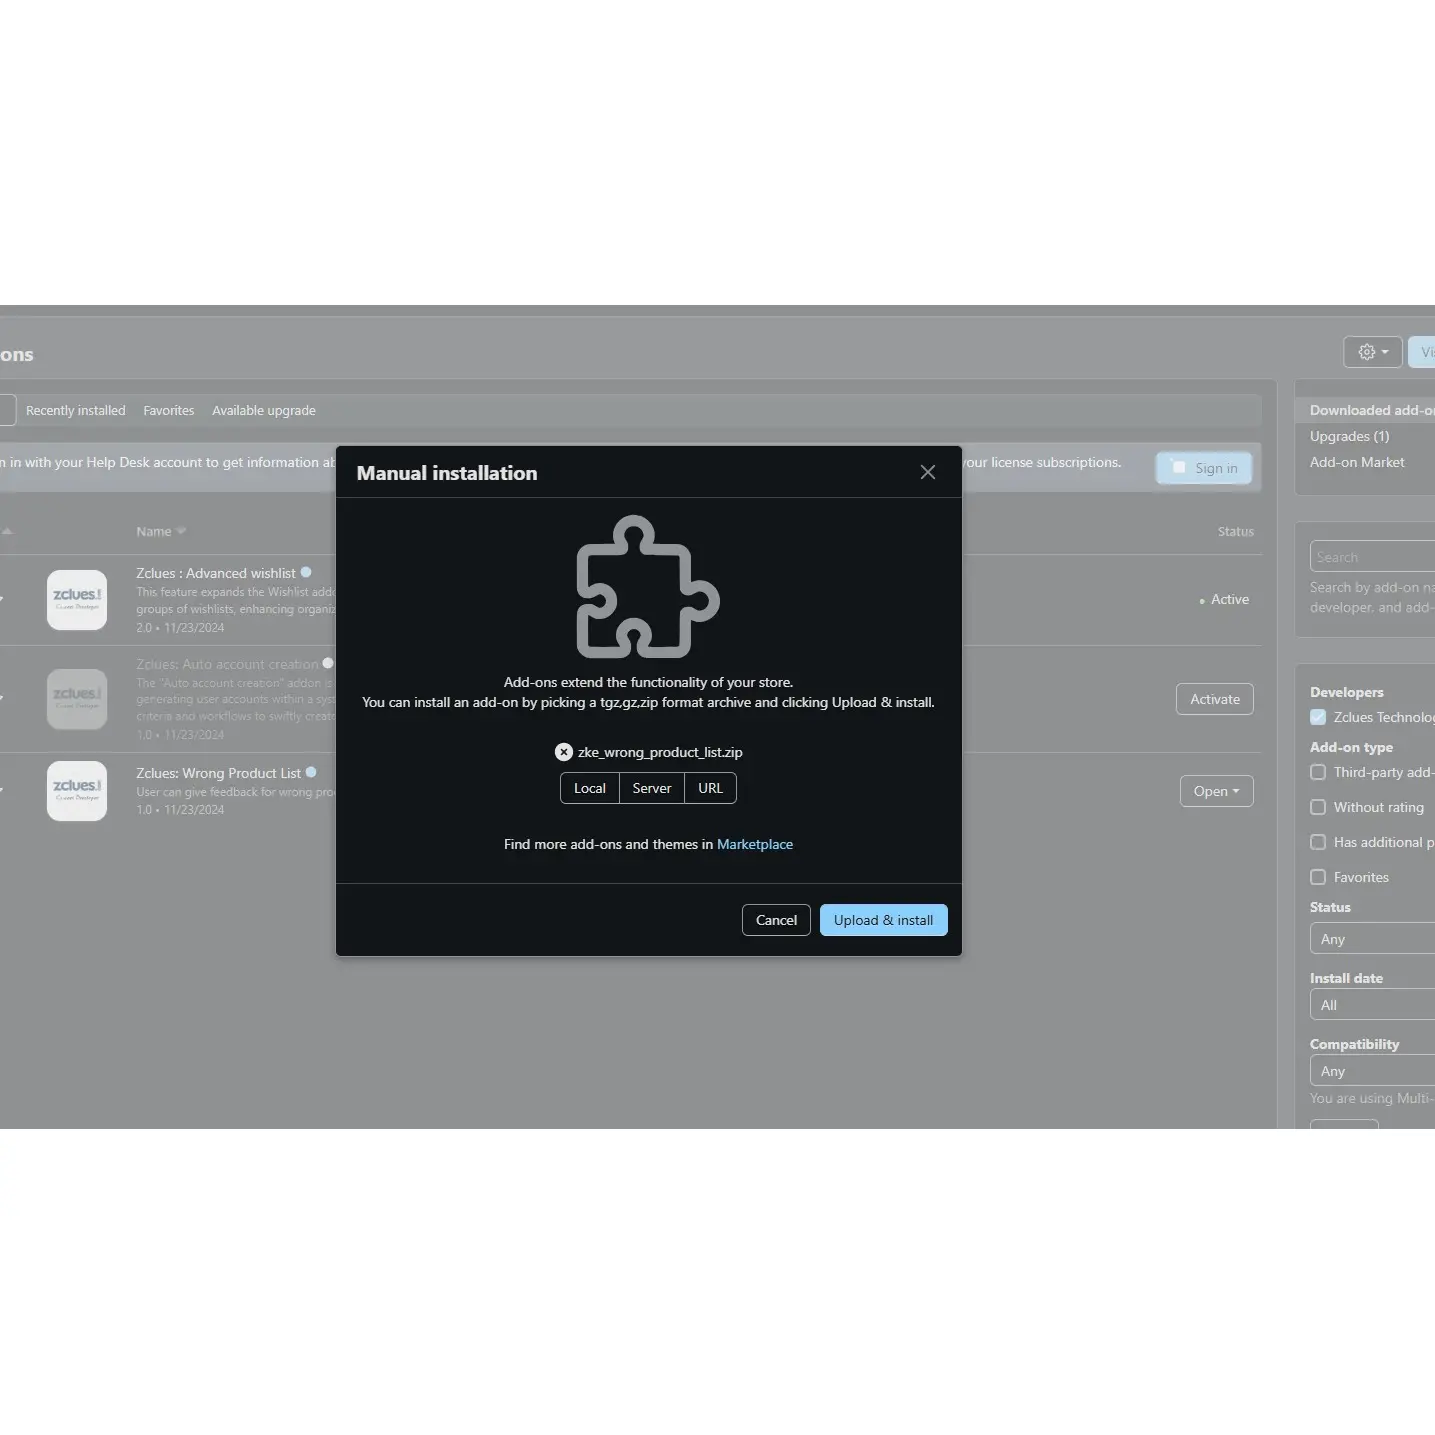Tick the Favorites filter checkbox

click(1318, 877)
